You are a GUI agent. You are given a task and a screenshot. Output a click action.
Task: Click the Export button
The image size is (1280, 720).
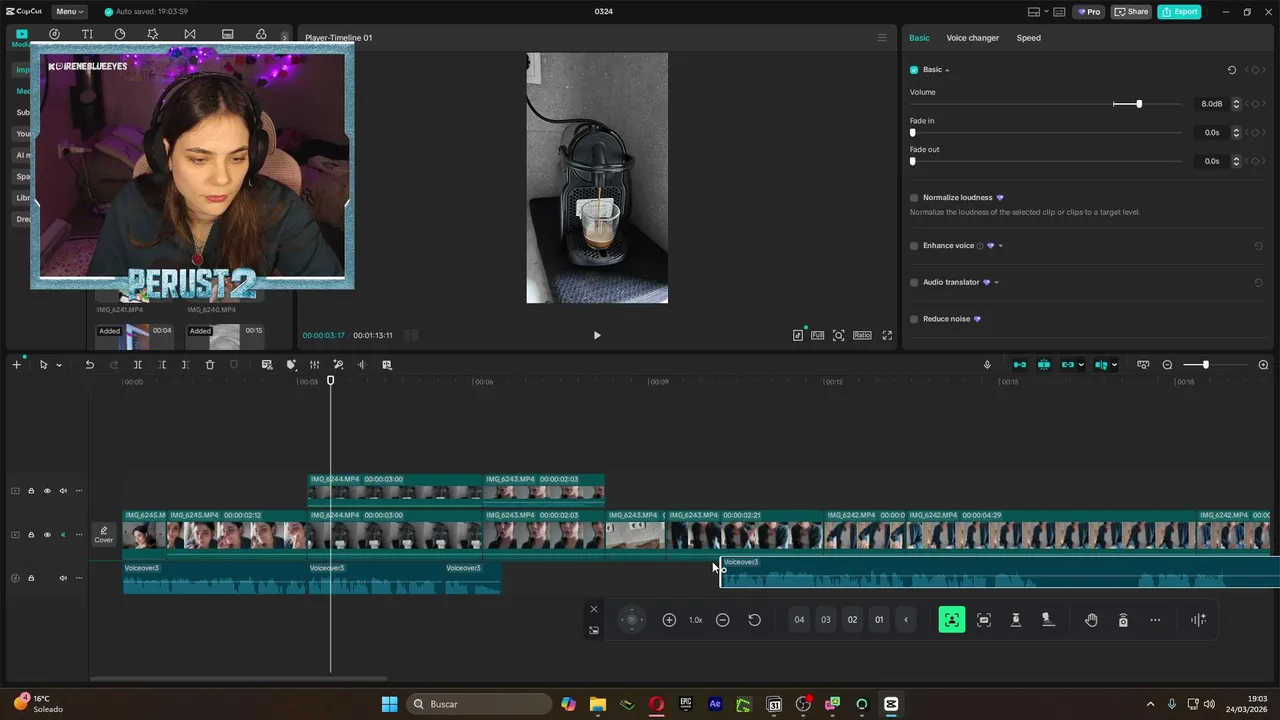(x=1179, y=12)
